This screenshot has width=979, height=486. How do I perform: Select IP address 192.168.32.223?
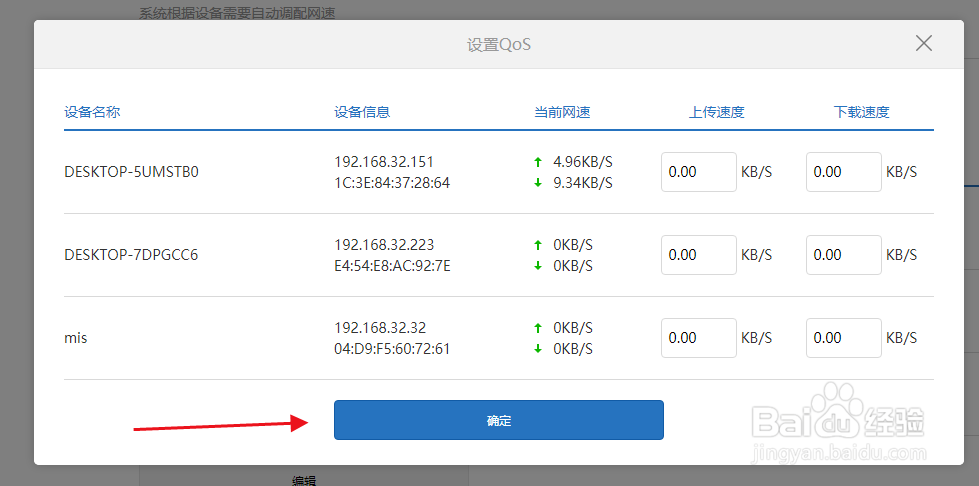pos(384,244)
